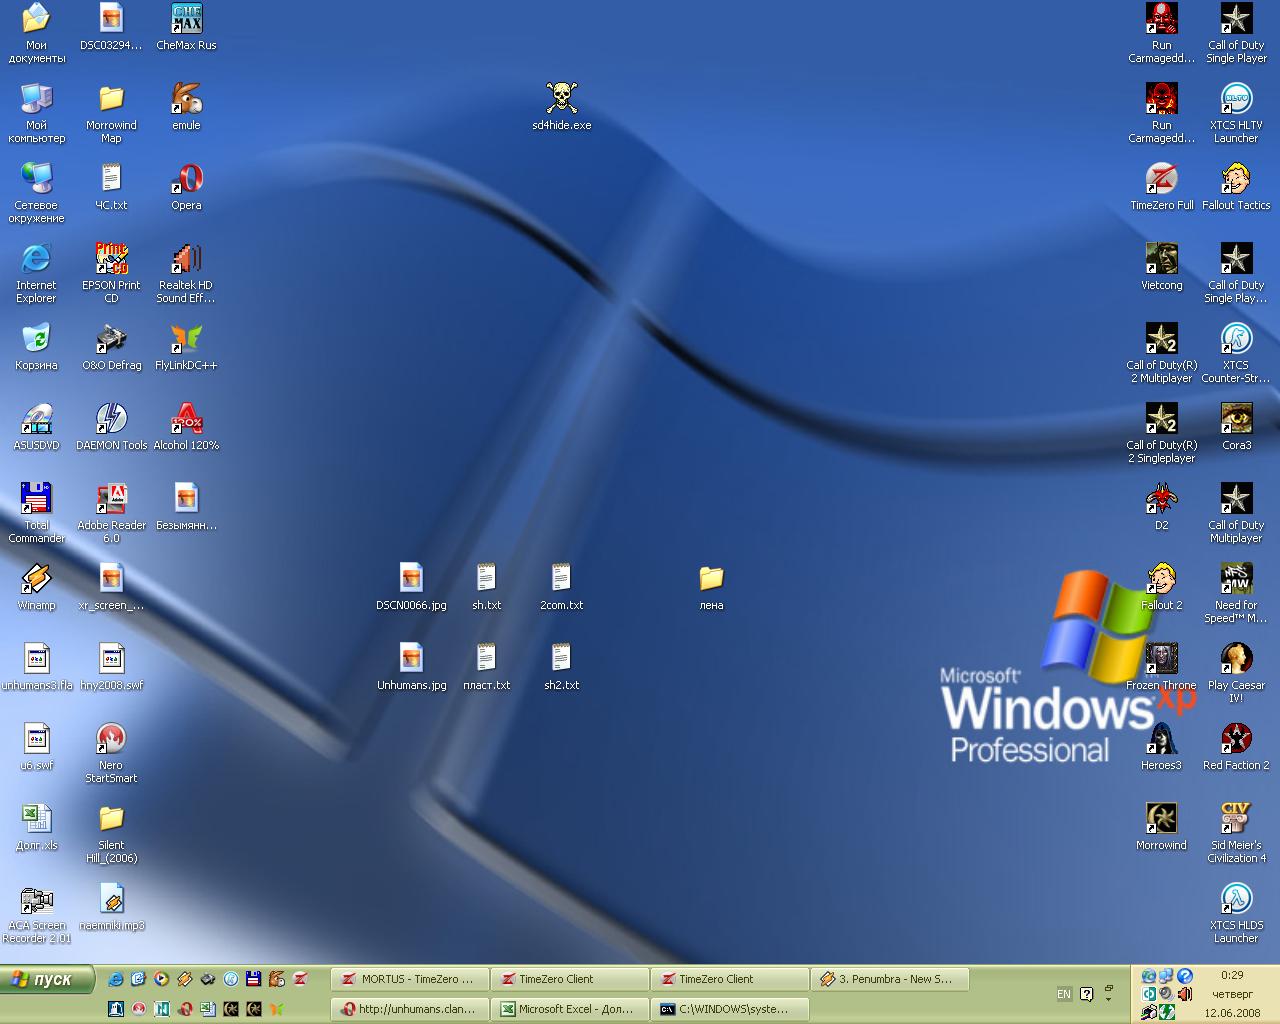Switch to MORTUS - TimeZero taskbar window
Screen dimensions: 1280x1024
pos(409,979)
